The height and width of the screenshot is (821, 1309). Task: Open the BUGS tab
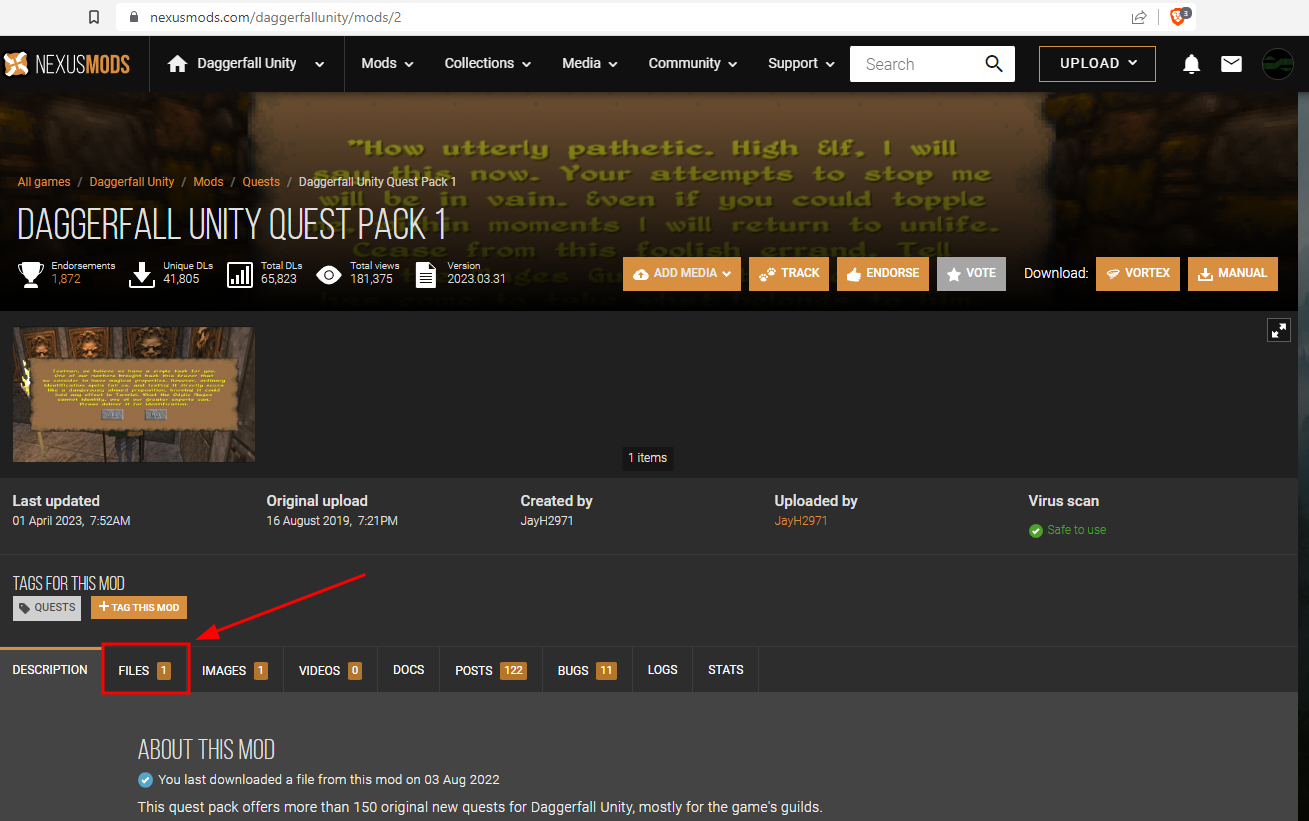tap(587, 670)
